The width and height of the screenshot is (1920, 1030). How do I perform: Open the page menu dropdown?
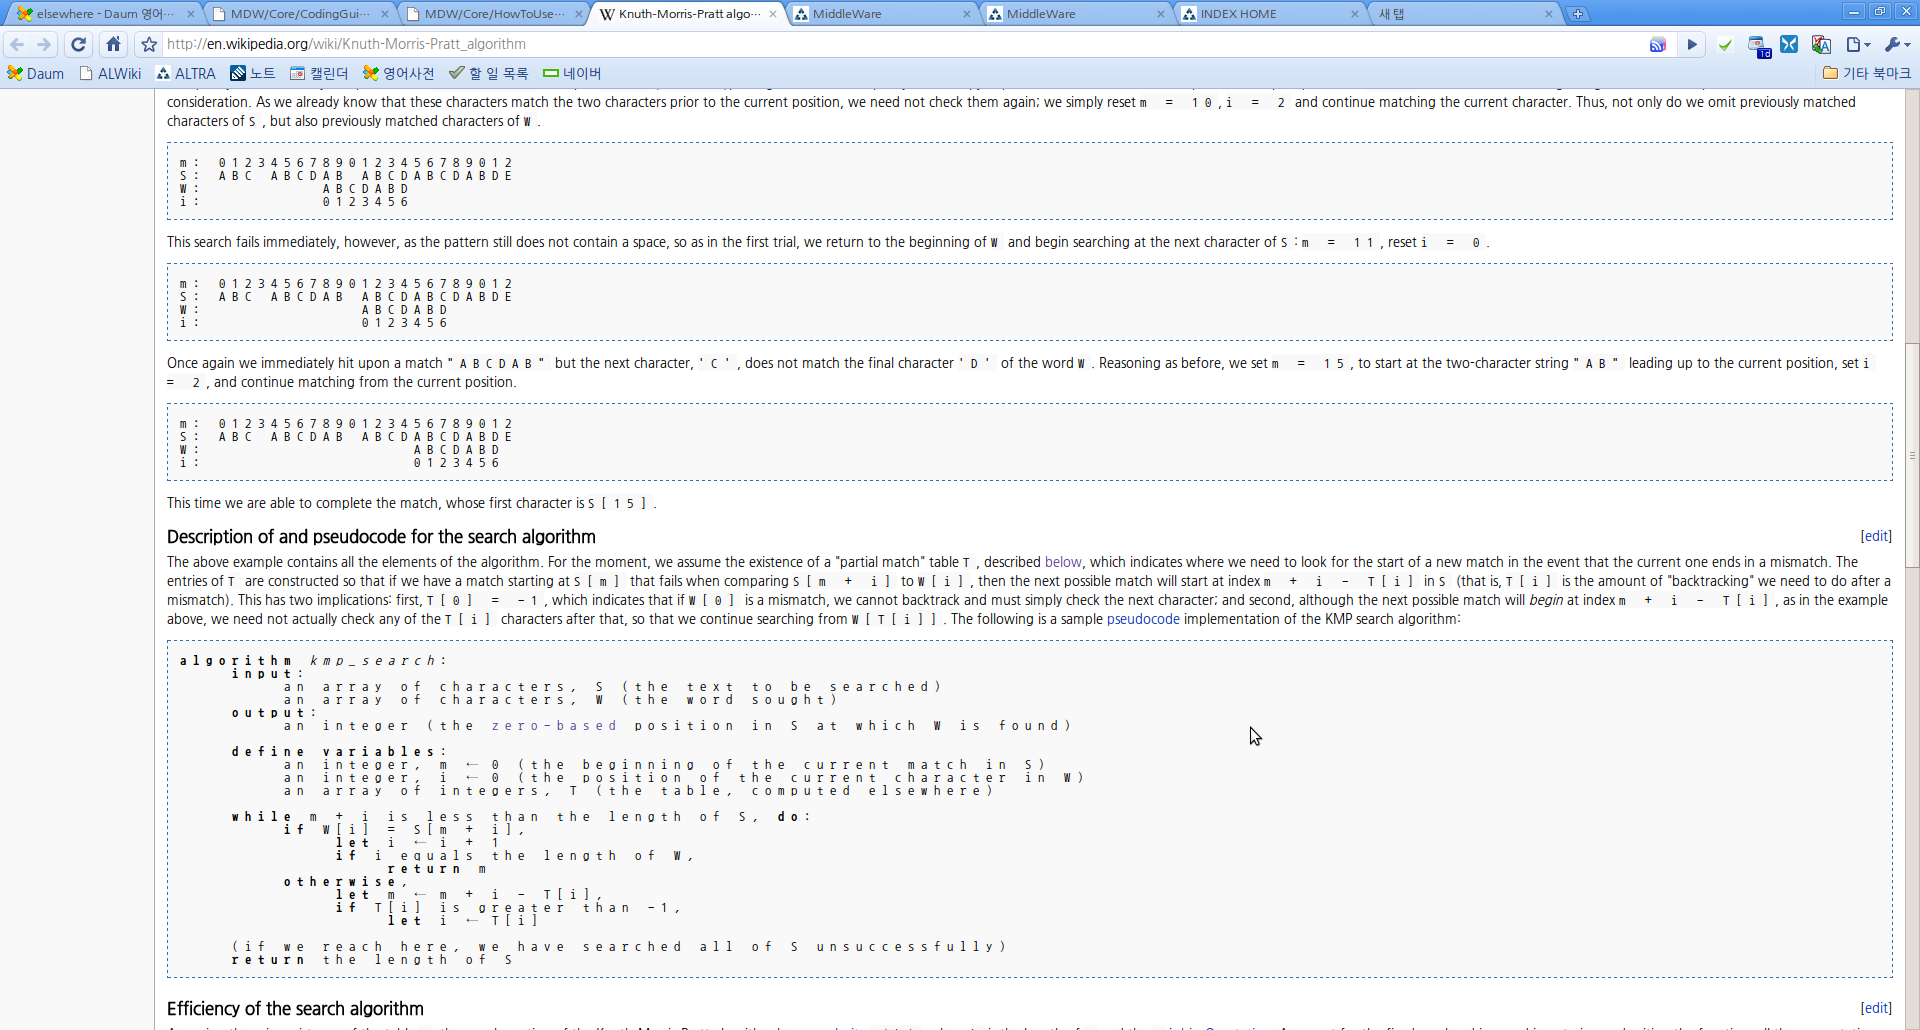[x=1858, y=44]
